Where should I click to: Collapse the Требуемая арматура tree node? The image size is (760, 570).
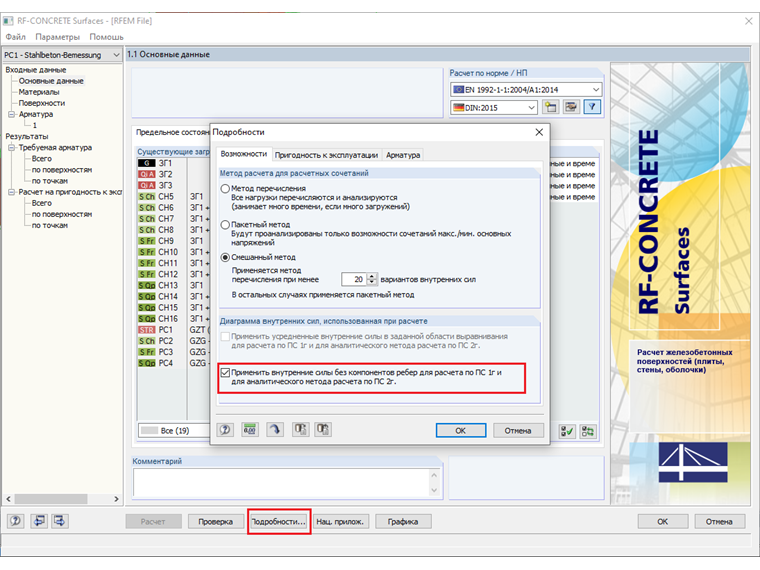11,148
